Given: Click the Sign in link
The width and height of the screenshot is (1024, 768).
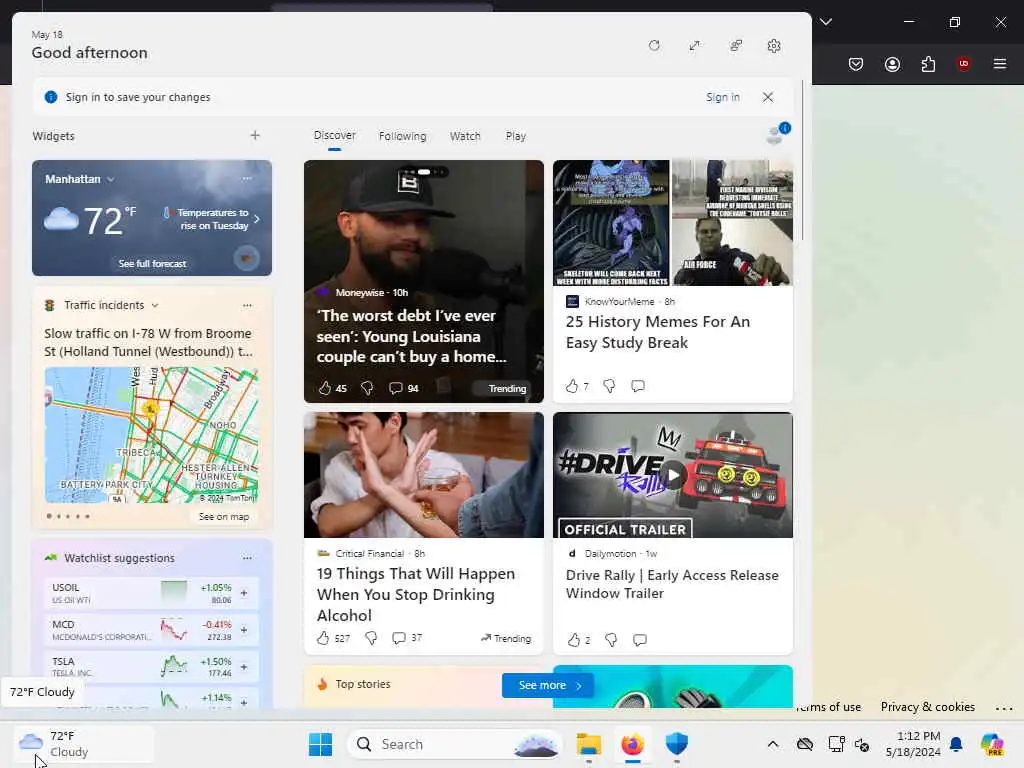Looking at the screenshot, I should (x=723, y=97).
